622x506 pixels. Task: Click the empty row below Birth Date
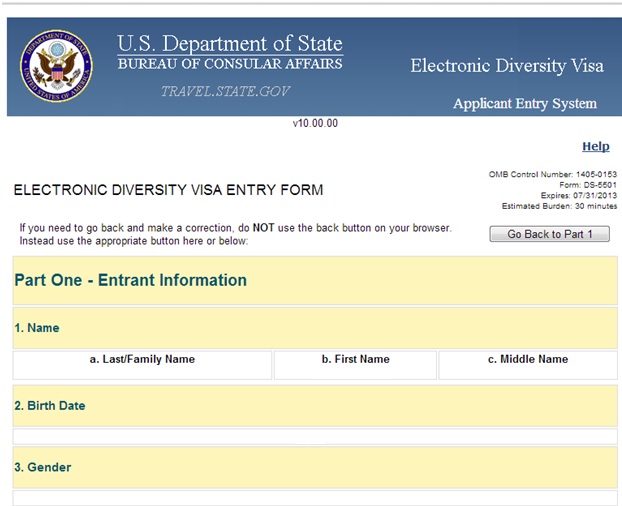tap(314, 436)
